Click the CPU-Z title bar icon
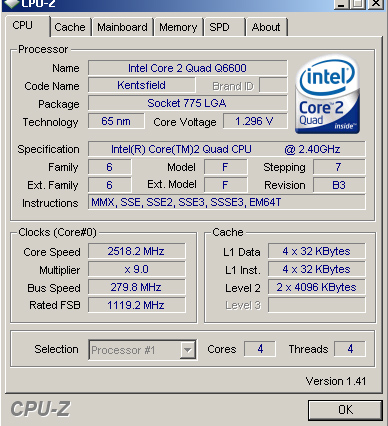388x426 pixels. [x=10, y=4]
